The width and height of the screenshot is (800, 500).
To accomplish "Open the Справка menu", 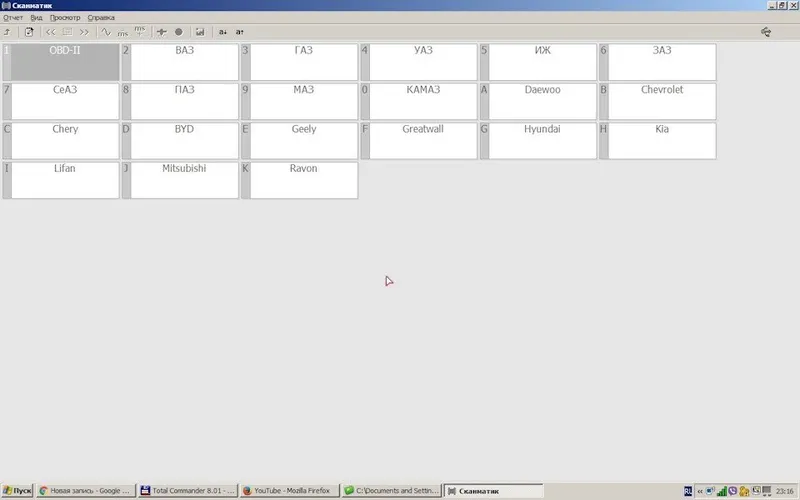I will 101,17.
